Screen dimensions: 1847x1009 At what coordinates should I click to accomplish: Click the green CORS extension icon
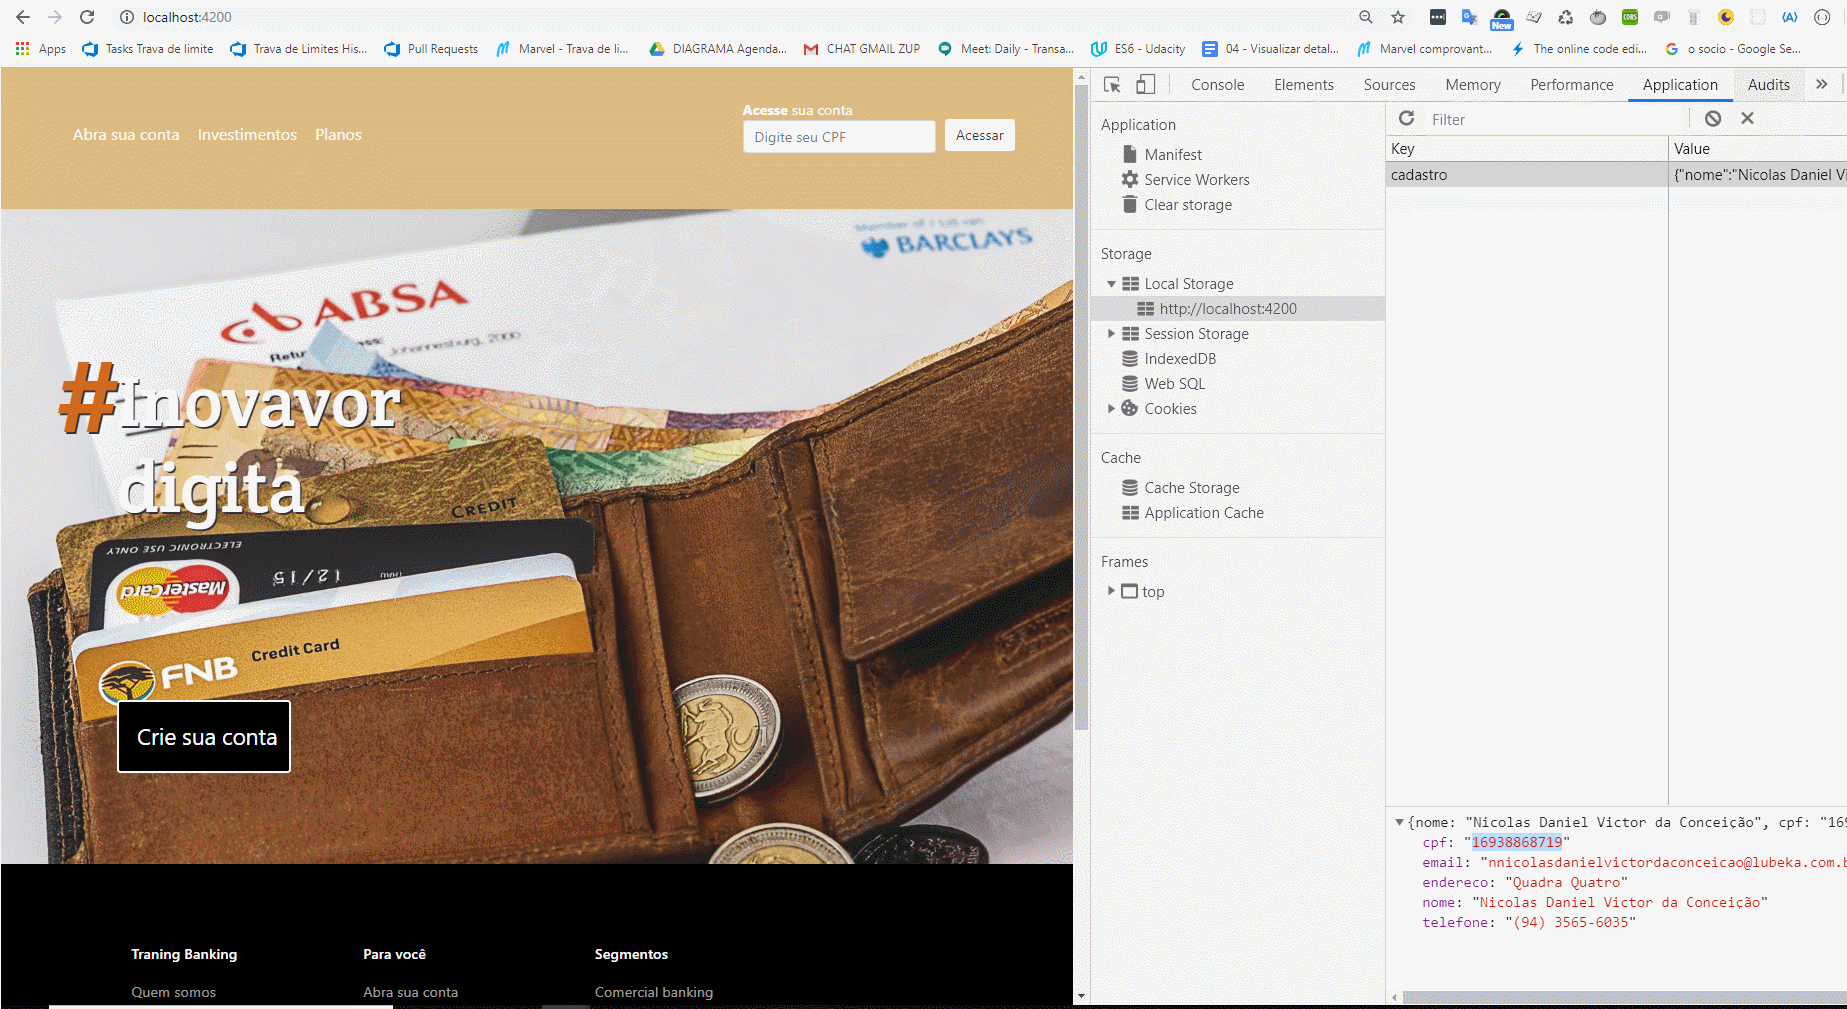(x=1630, y=17)
